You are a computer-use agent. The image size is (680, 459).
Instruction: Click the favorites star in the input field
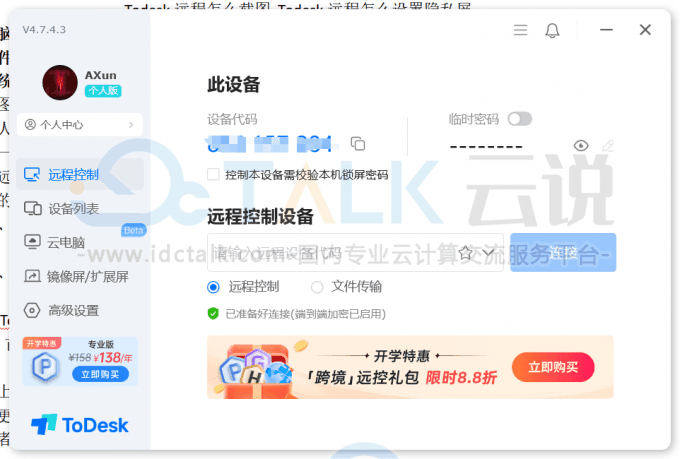click(465, 252)
